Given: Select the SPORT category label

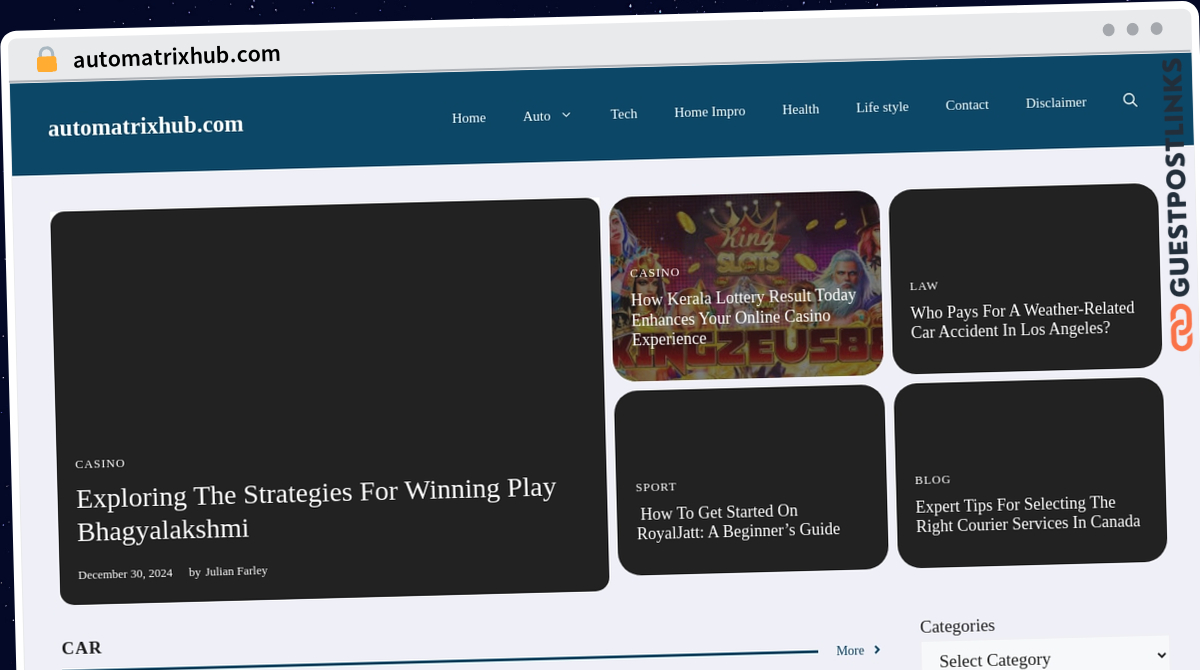Looking at the screenshot, I should (x=656, y=487).
